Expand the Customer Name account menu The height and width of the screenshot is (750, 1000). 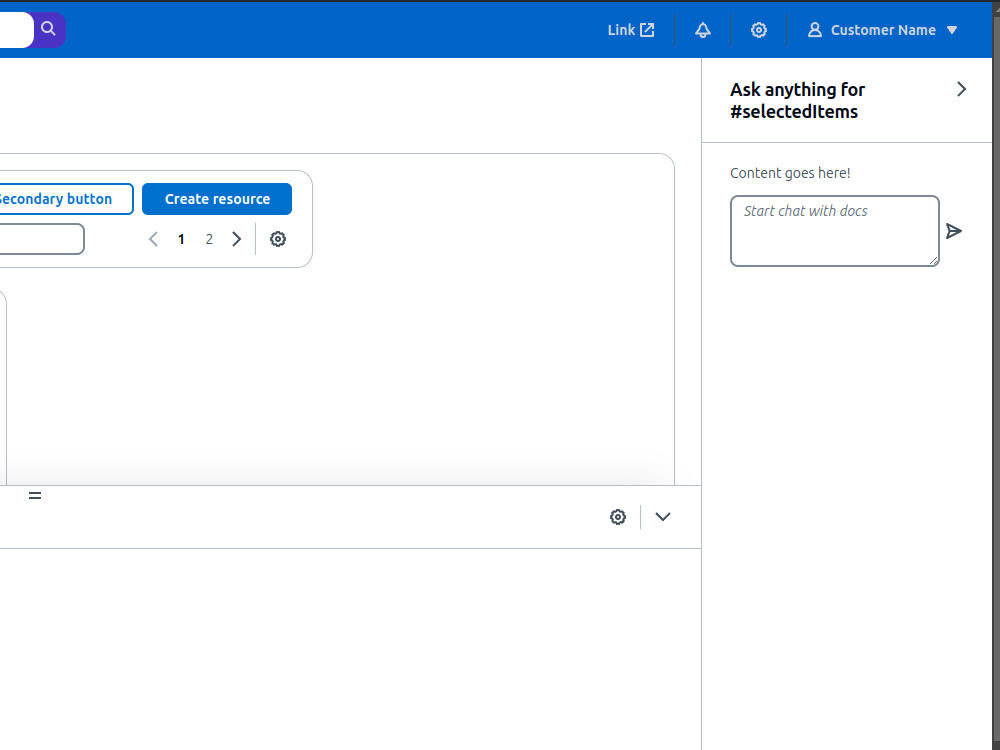(883, 30)
